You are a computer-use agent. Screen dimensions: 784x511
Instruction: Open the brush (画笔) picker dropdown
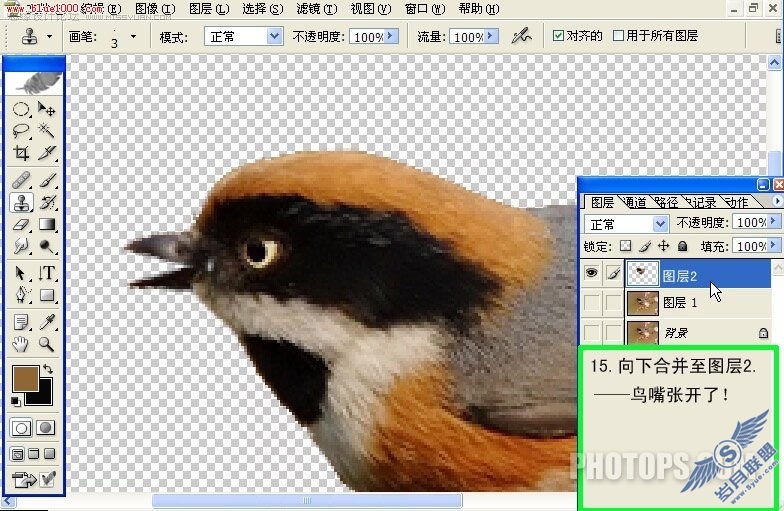[x=133, y=36]
